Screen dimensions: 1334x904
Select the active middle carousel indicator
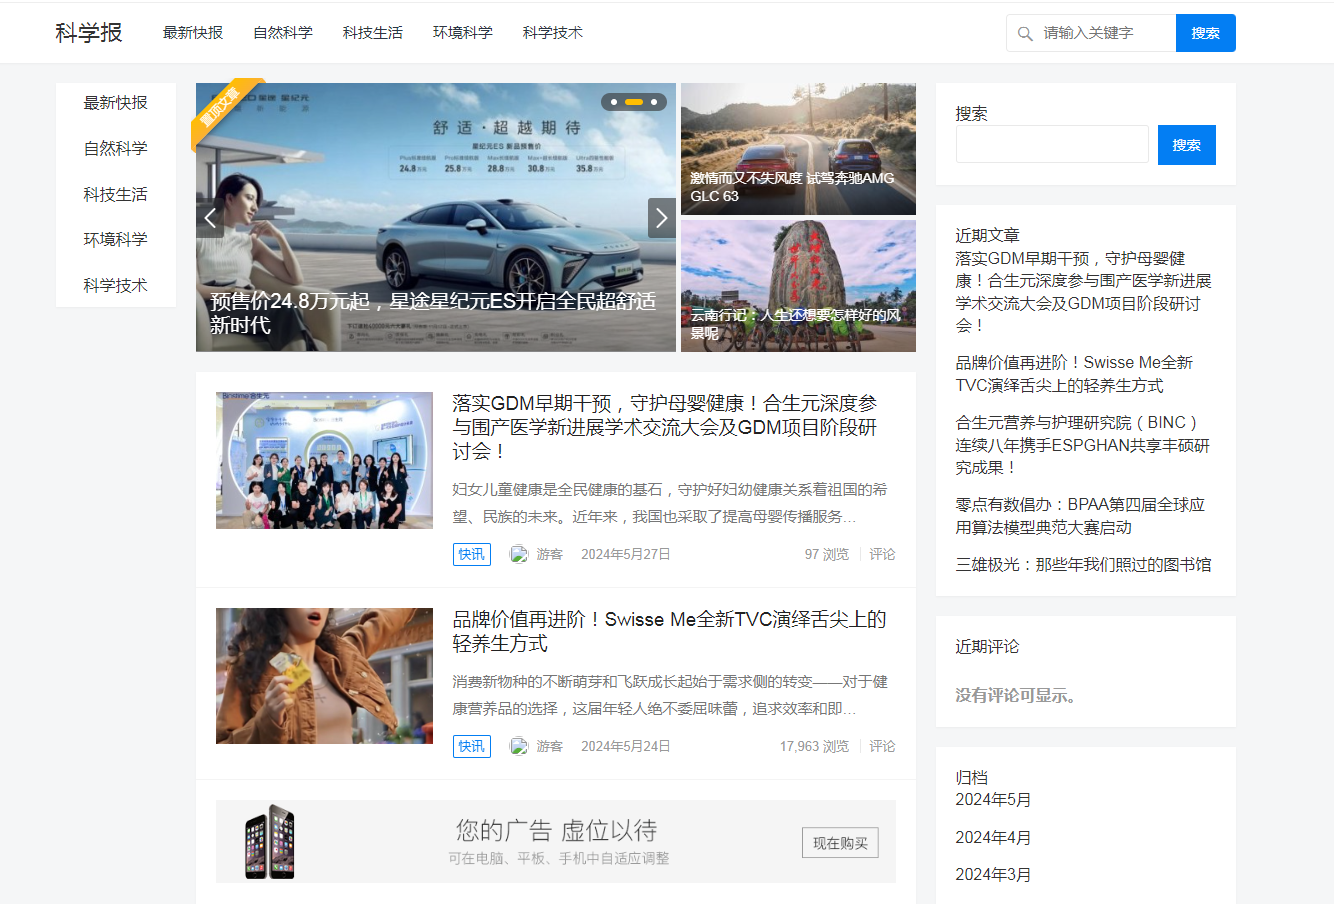(634, 102)
